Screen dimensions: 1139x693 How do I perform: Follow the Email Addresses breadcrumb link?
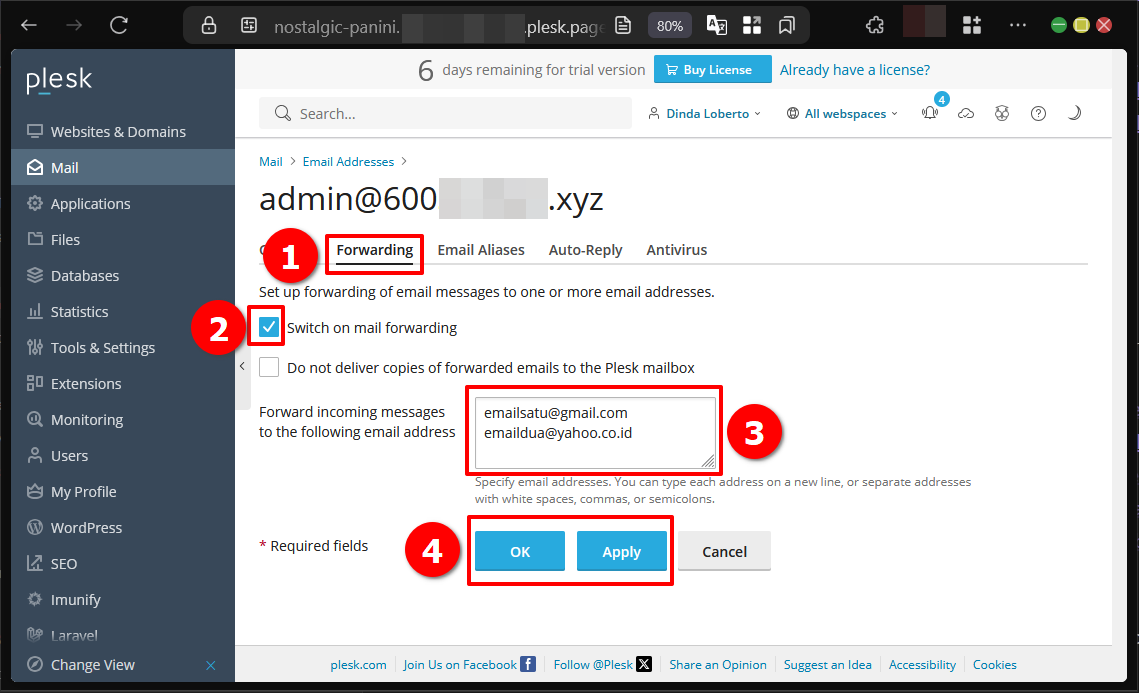[x=348, y=161]
